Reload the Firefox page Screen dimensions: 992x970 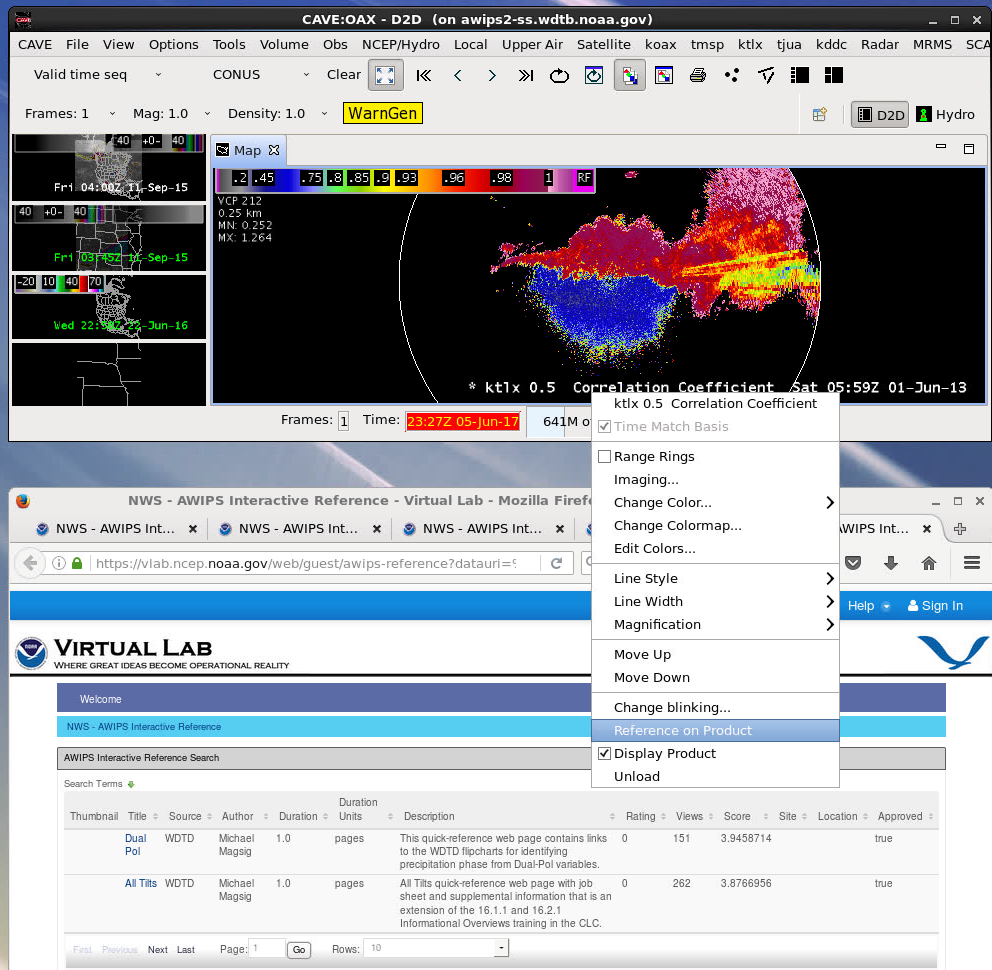coord(556,563)
